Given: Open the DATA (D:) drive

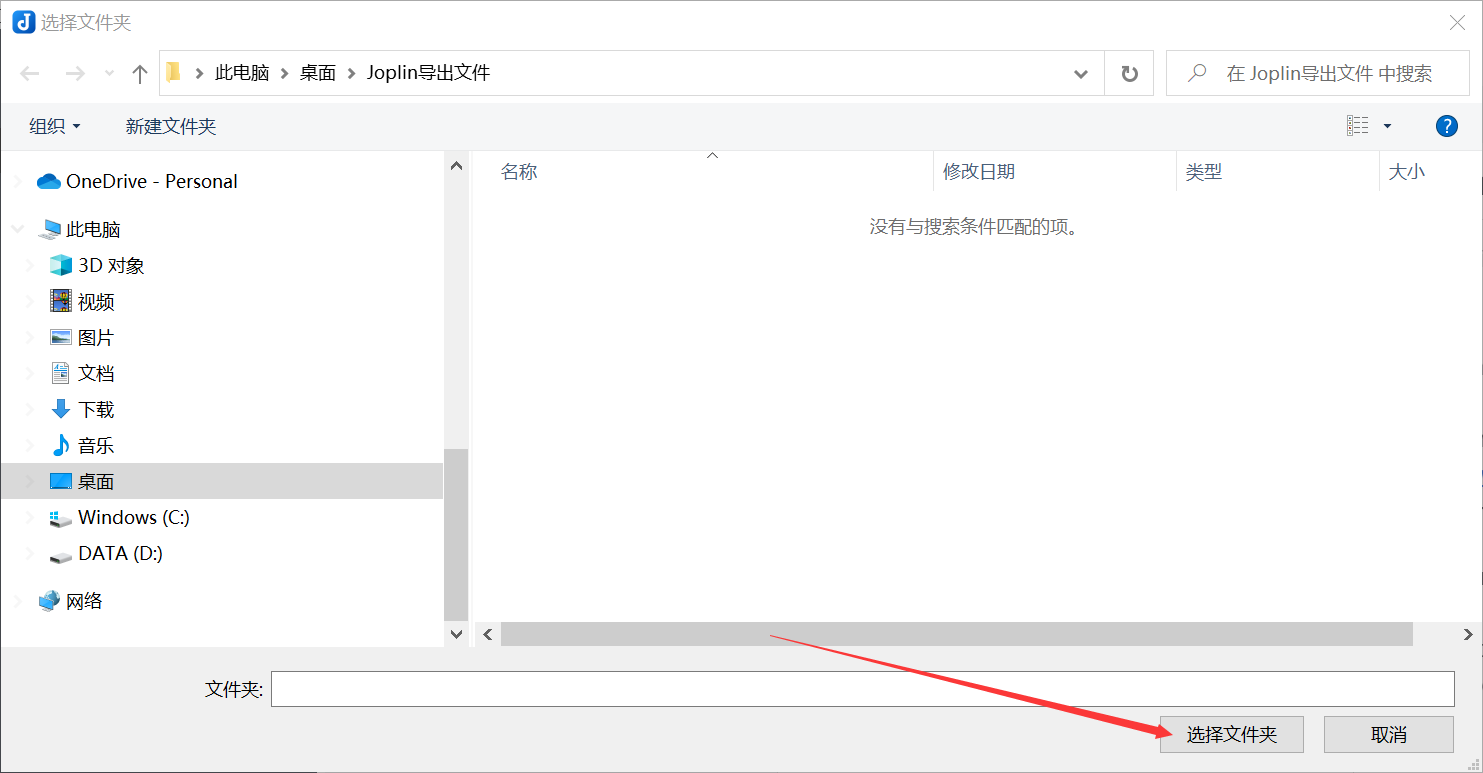Looking at the screenshot, I should coord(120,554).
